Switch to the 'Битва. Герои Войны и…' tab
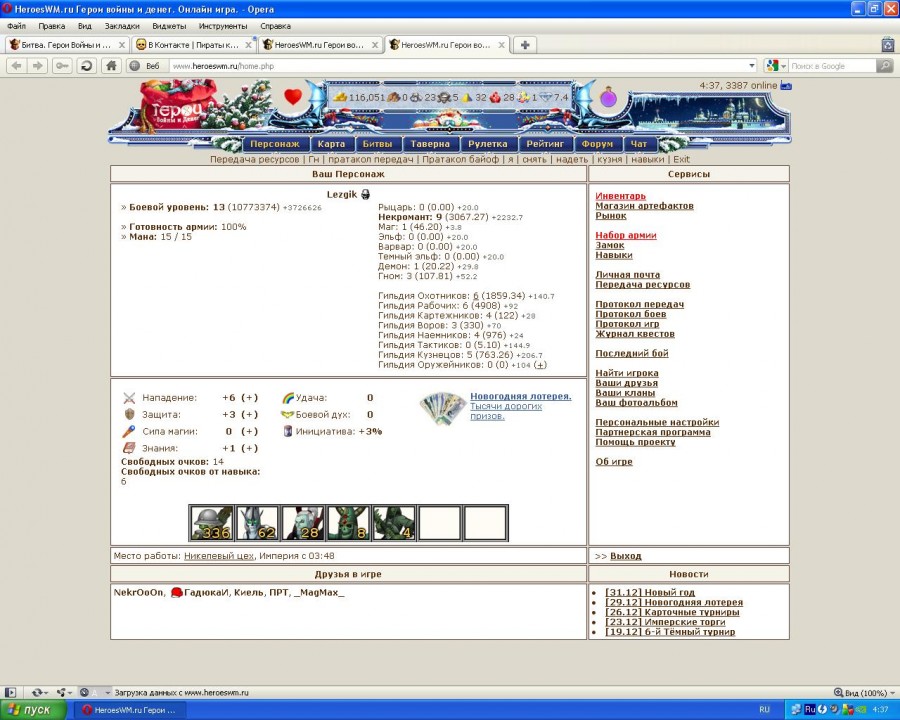Screen dimensions: 900x720 tap(67, 45)
